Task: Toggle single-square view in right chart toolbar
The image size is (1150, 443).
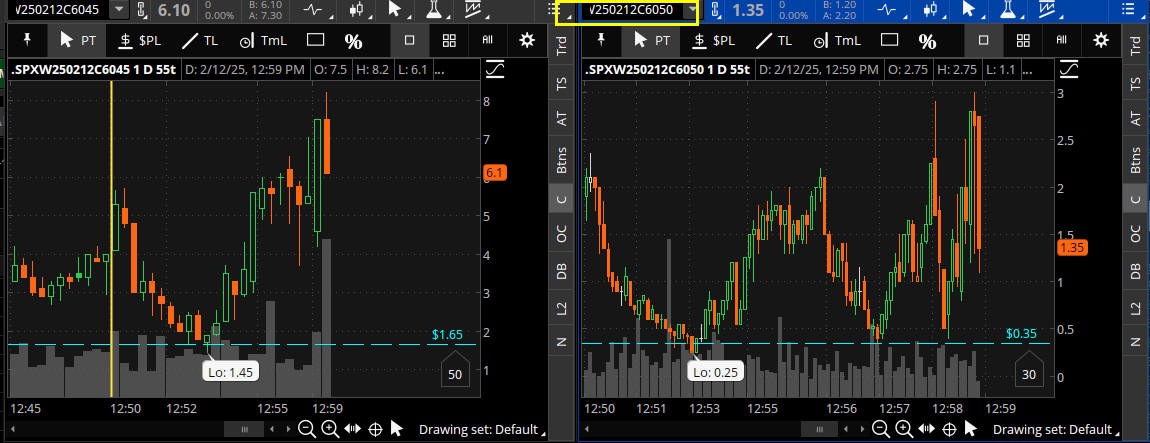Action: point(984,40)
